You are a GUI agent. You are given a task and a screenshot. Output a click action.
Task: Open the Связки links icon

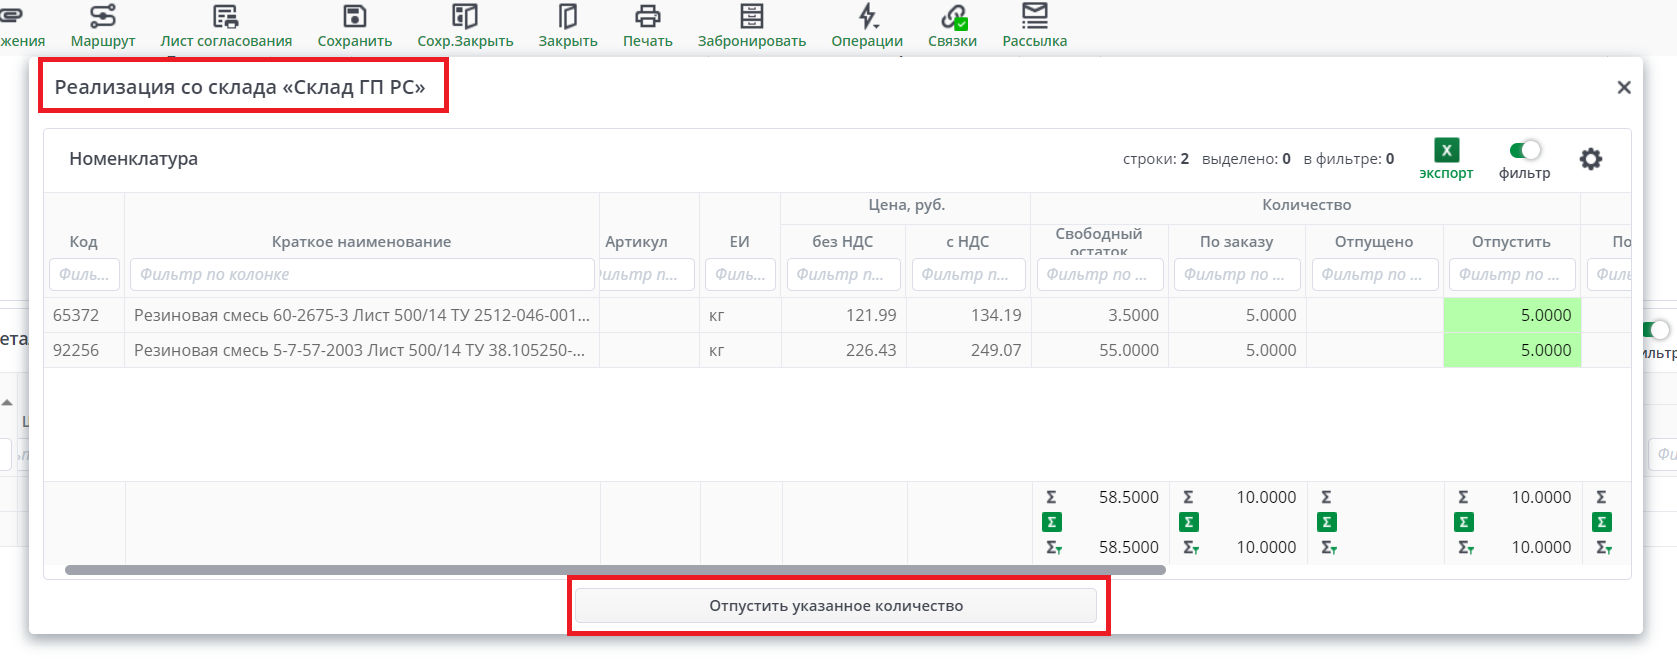click(952, 17)
